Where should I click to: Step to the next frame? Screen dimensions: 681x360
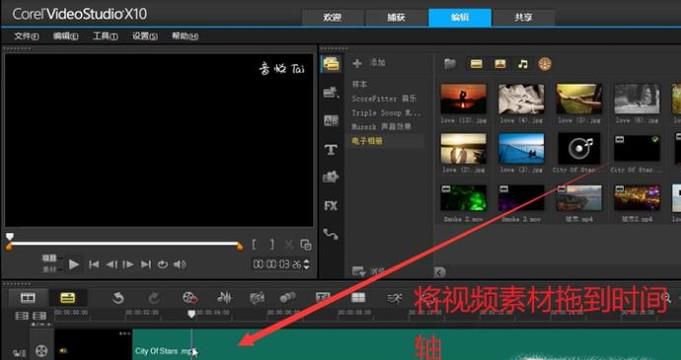click(128, 264)
